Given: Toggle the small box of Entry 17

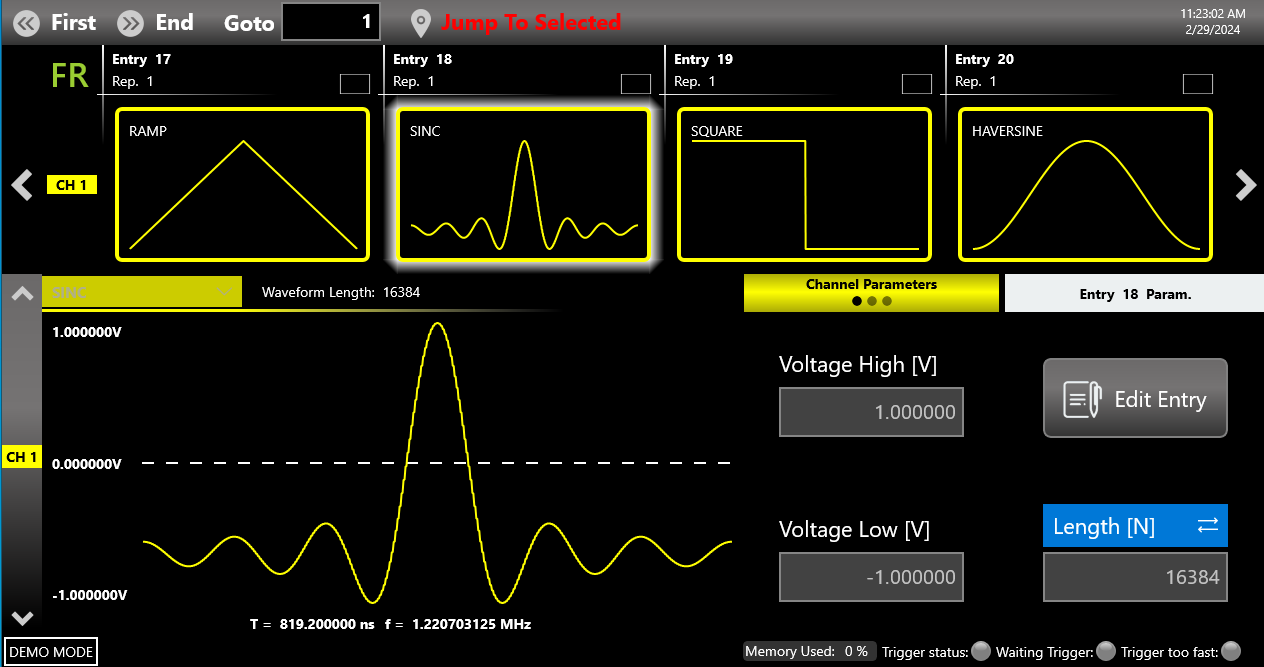Looking at the screenshot, I should point(355,84).
